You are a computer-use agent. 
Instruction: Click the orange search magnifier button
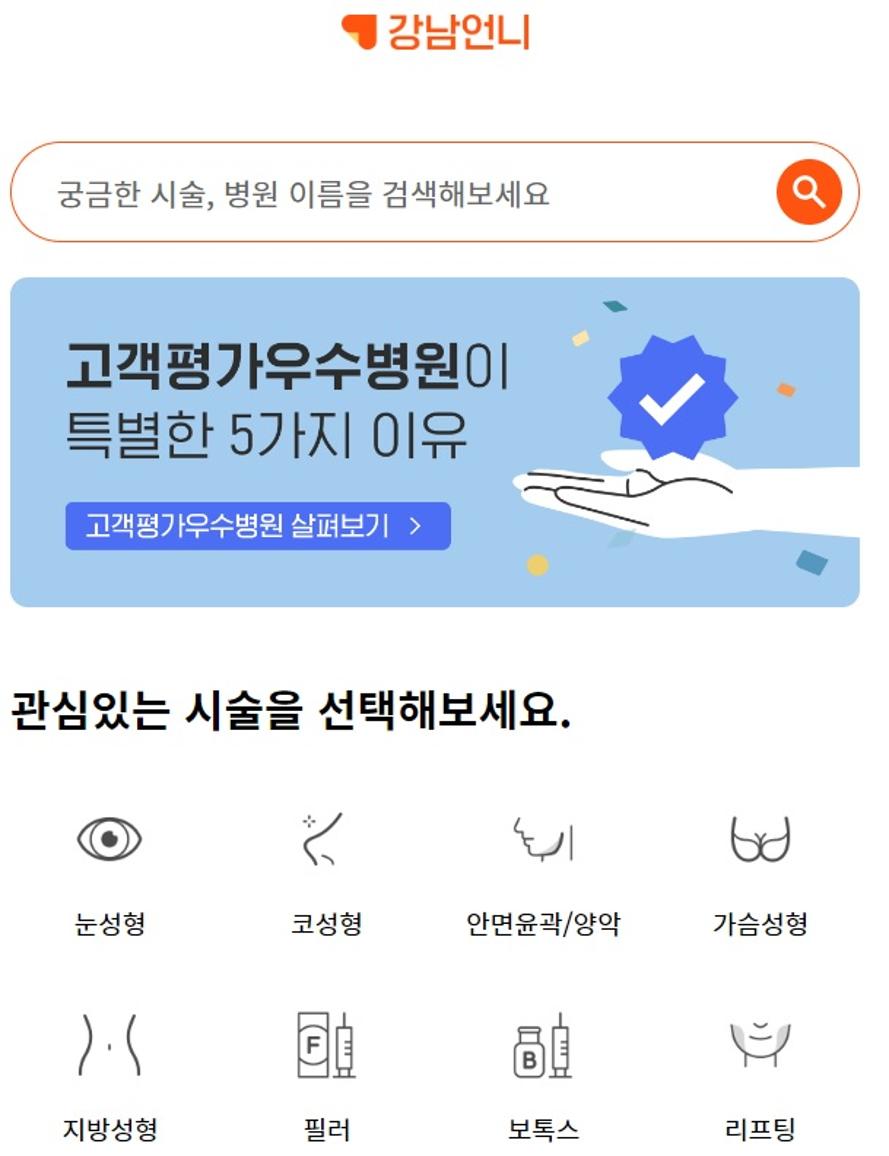809,192
